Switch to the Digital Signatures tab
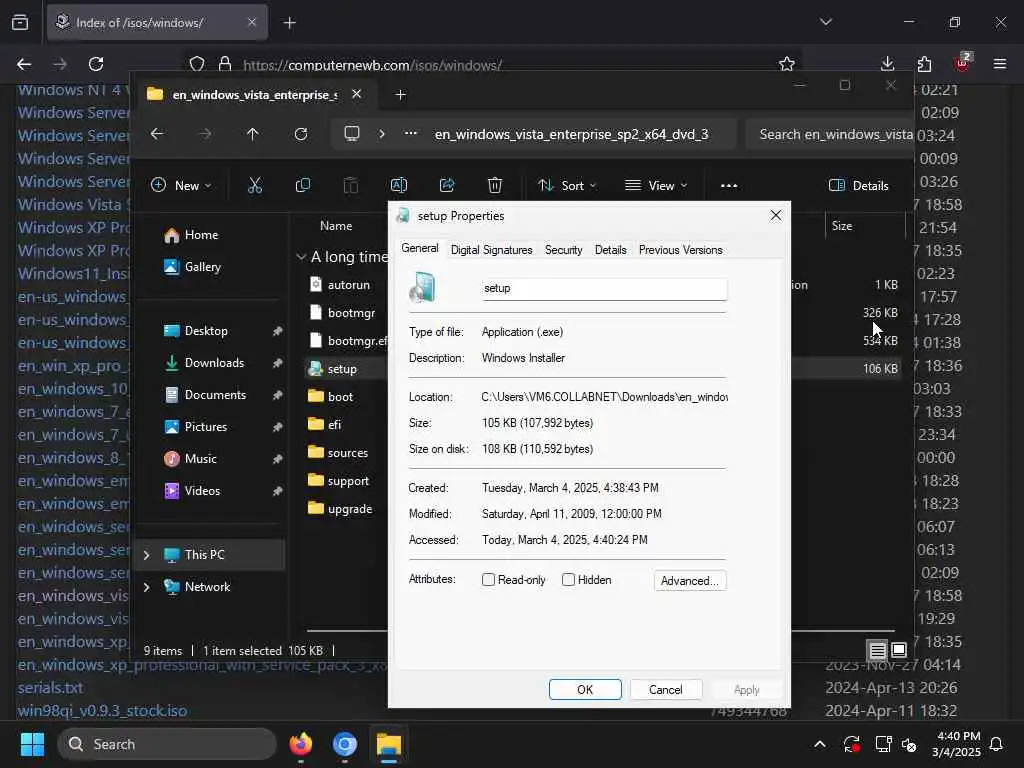1024x768 pixels. (x=491, y=249)
